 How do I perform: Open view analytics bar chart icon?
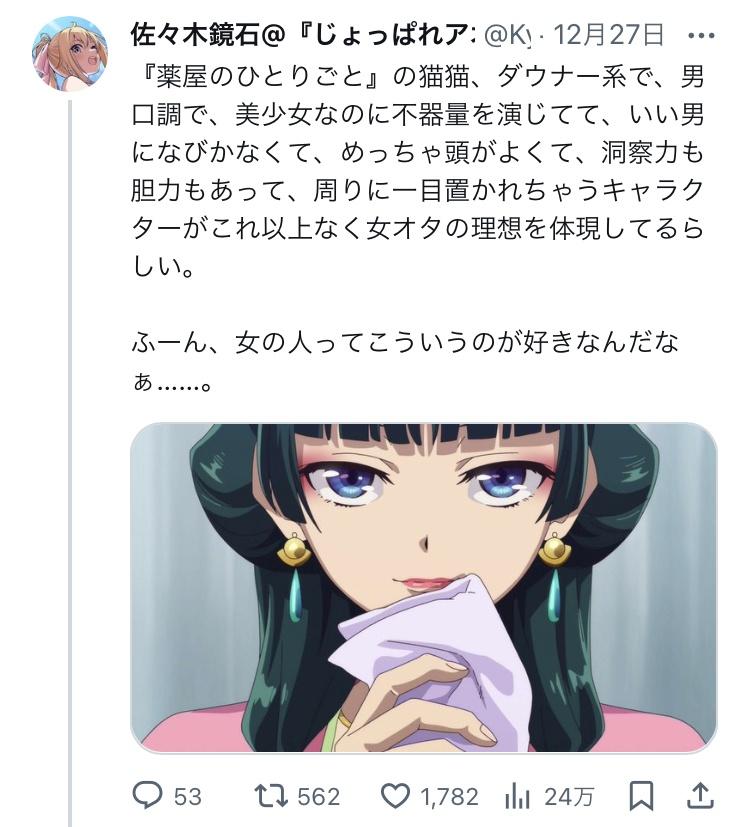[517, 796]
